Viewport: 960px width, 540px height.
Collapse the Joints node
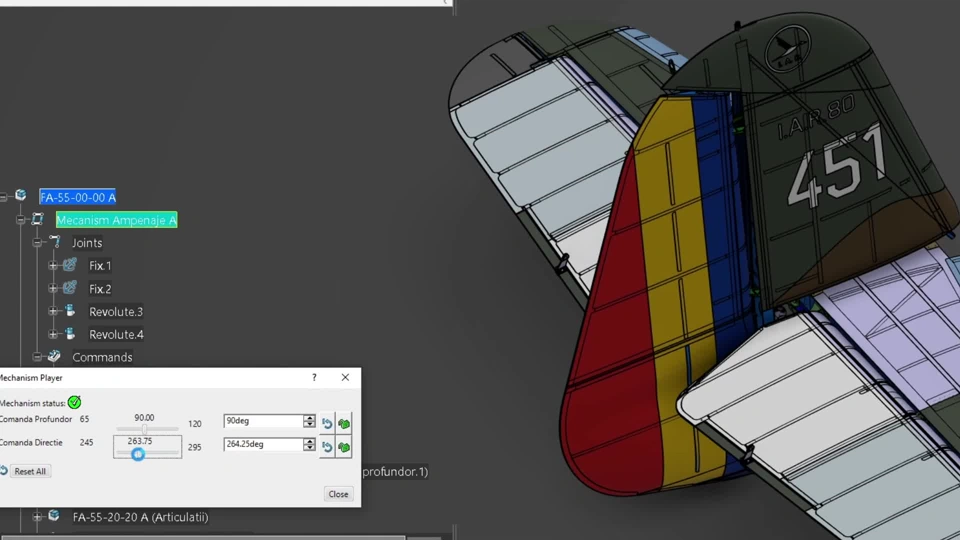pos(37,242)
